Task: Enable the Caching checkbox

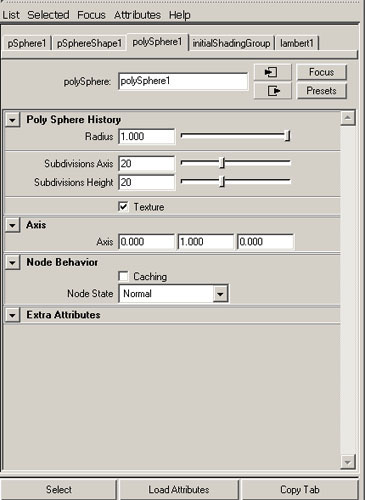Action: pyautogui.click(x=123, y=276)
